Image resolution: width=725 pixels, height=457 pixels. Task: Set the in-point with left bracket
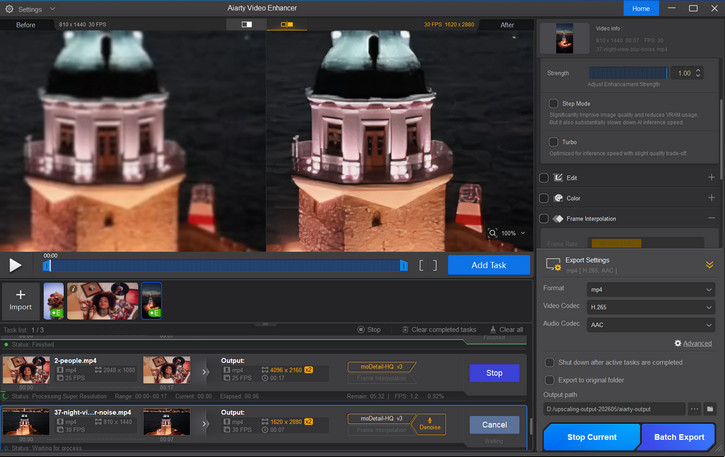coord(421,266)
